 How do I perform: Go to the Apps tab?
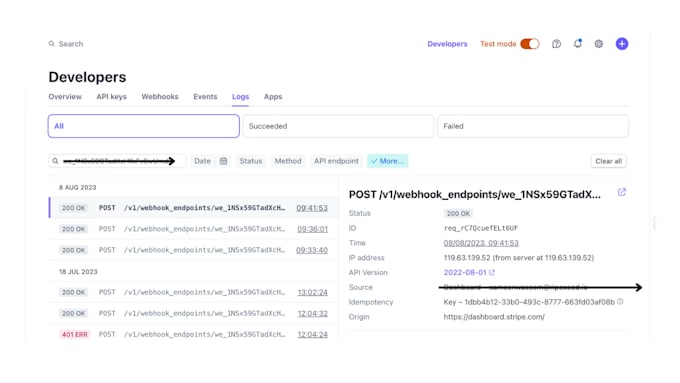tap(273, 97)
